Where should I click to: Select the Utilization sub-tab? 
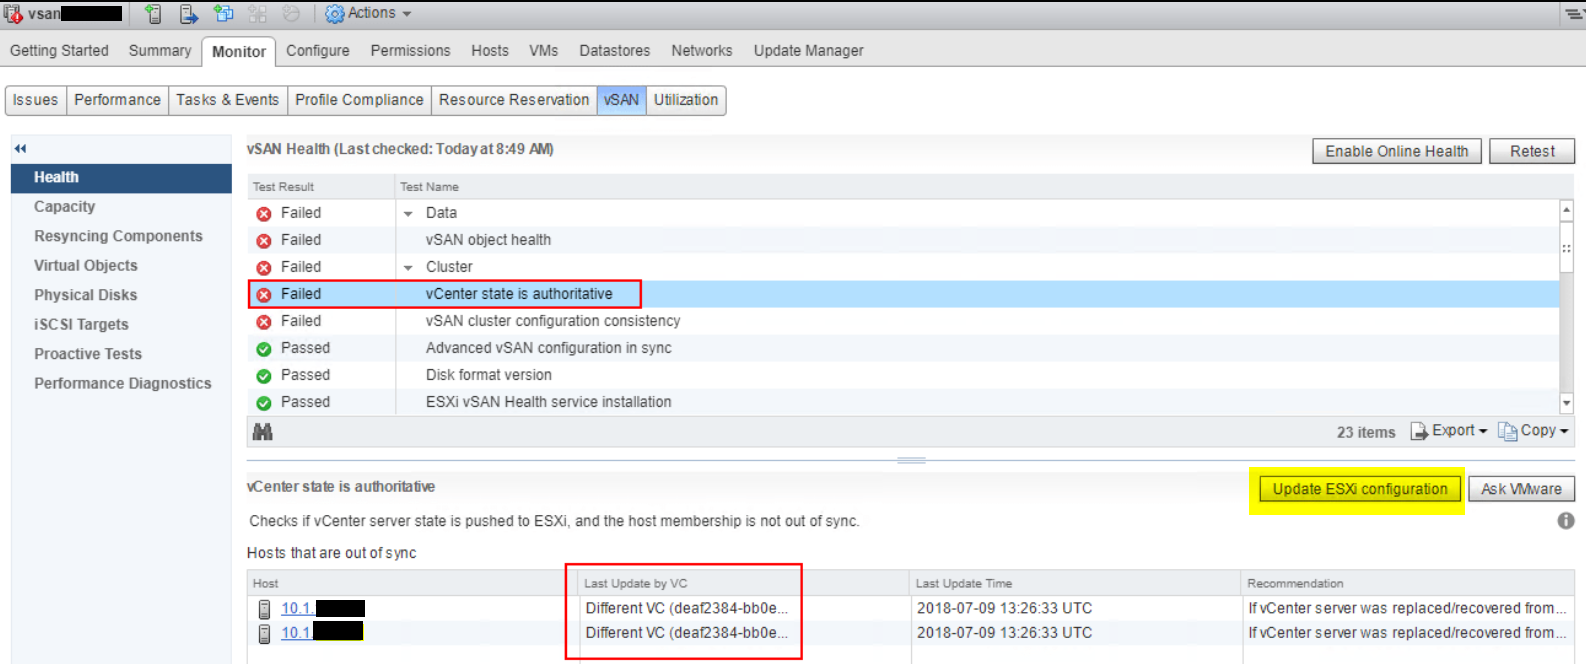[x=686, y=100]
